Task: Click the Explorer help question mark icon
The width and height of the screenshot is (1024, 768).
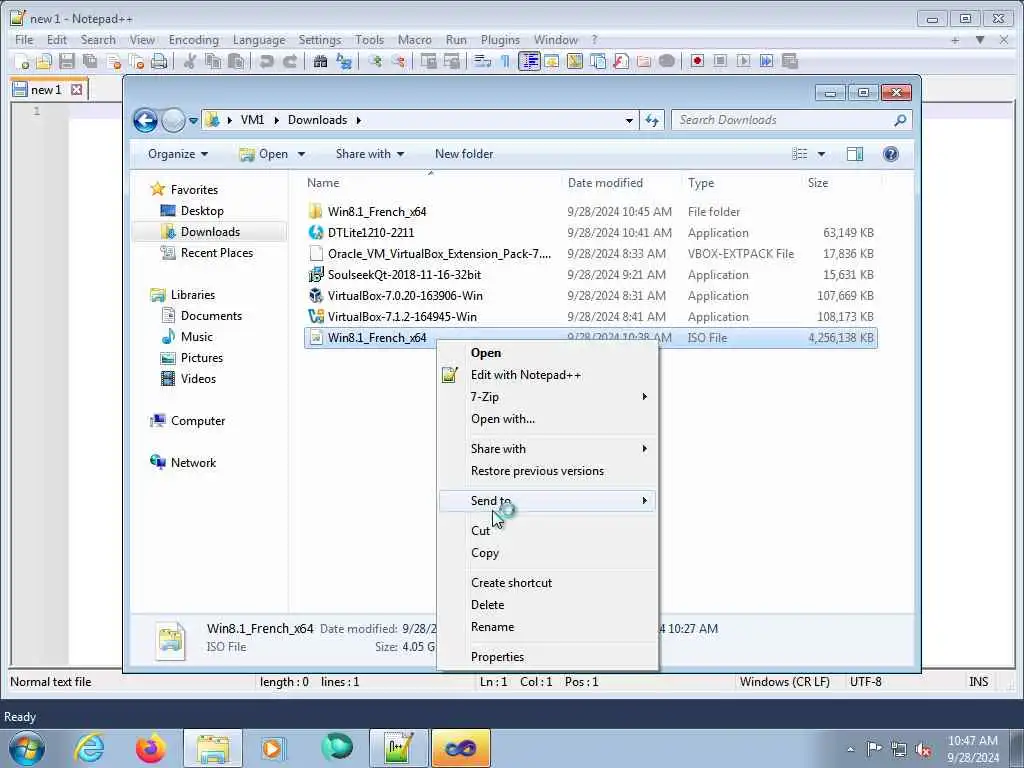Action: (x=890, y=154)
